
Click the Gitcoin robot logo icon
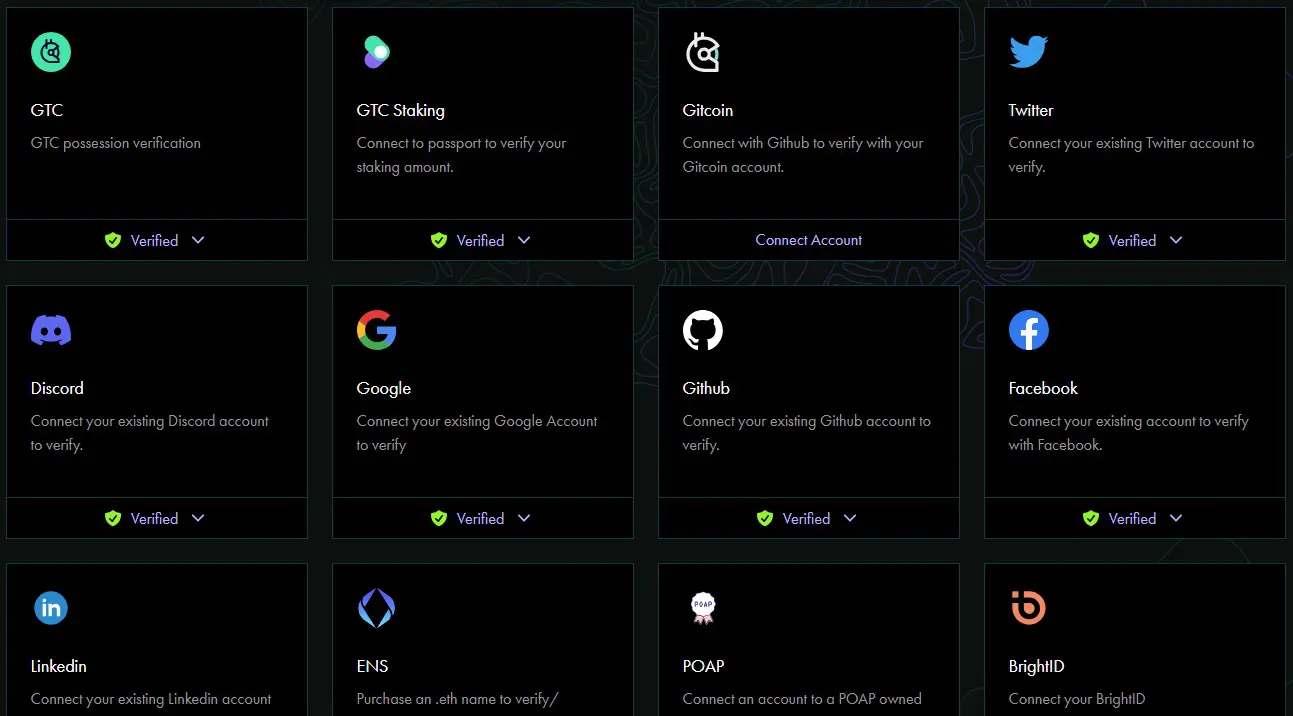pyautogui.click(x=702, y=52)
